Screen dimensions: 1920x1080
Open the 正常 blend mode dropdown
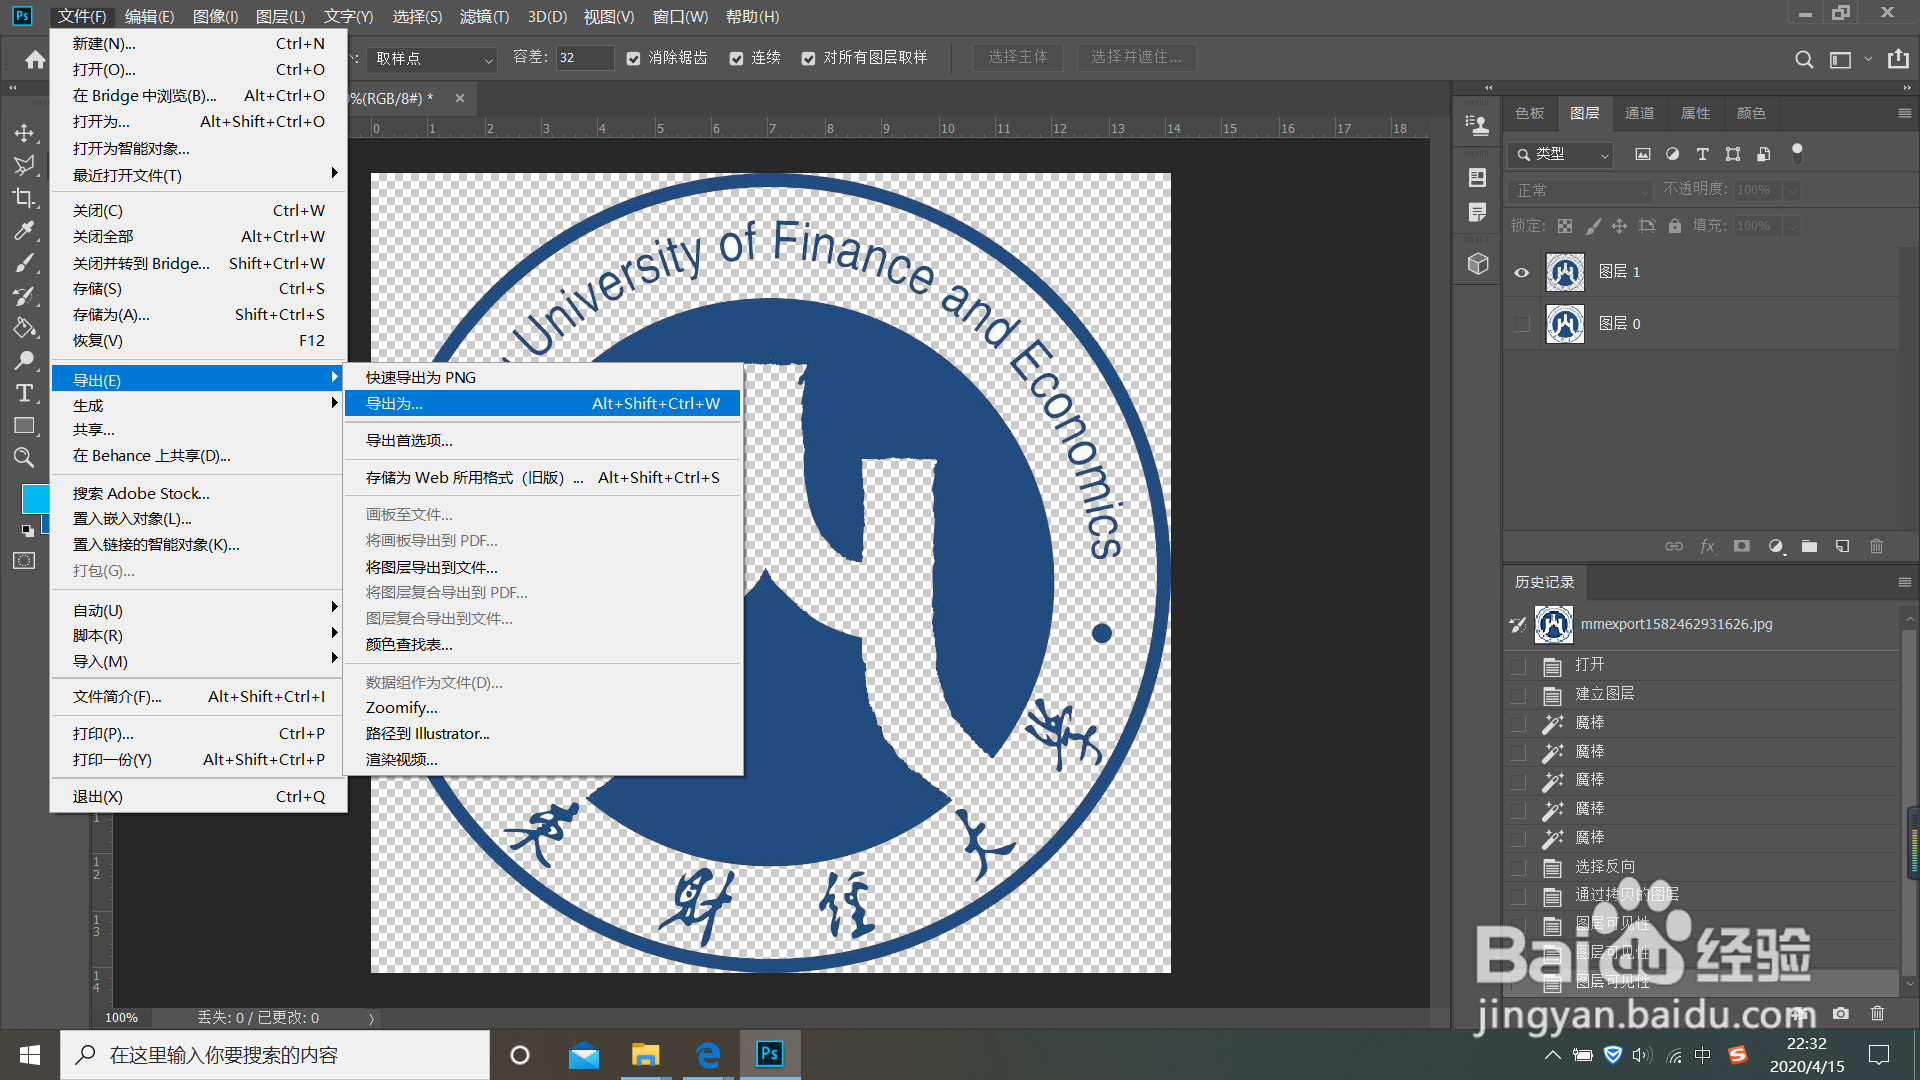[1581, 190]
